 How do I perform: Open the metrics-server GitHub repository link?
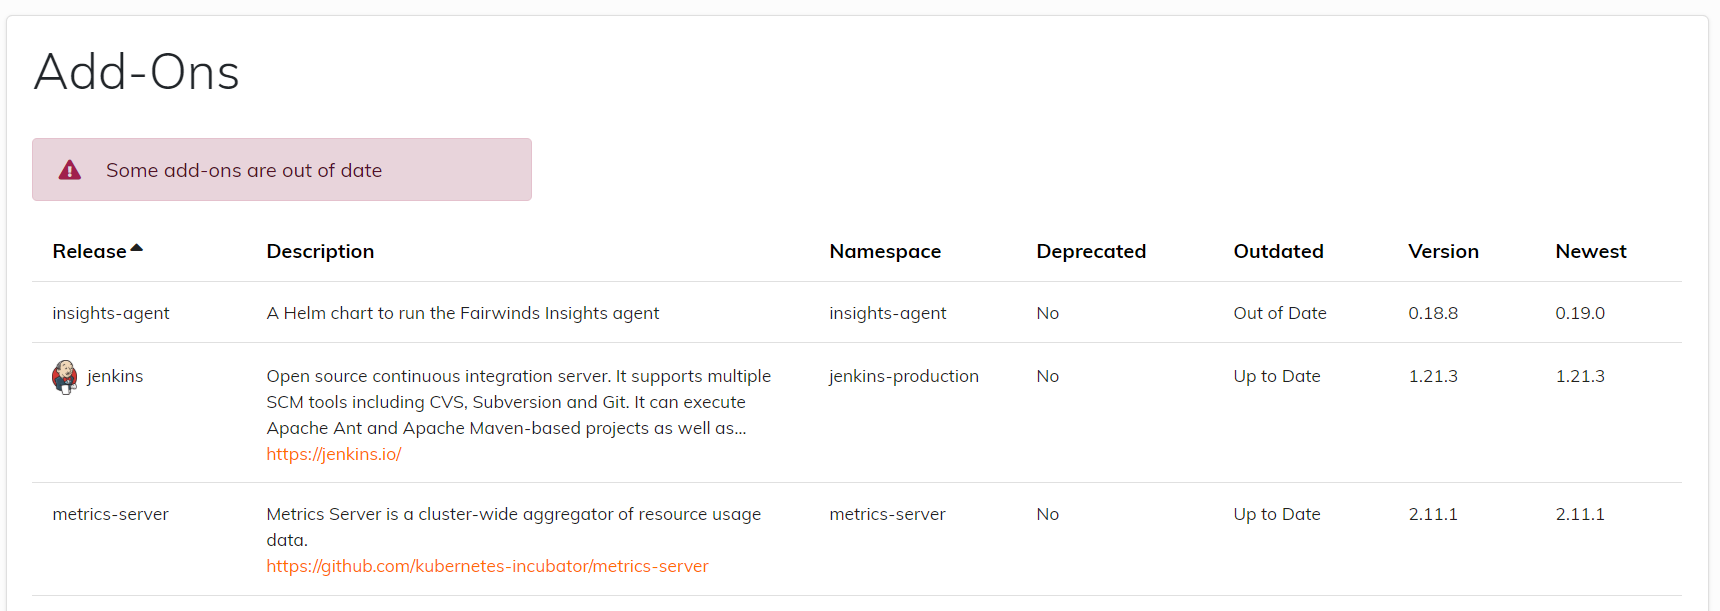[487, 566]
